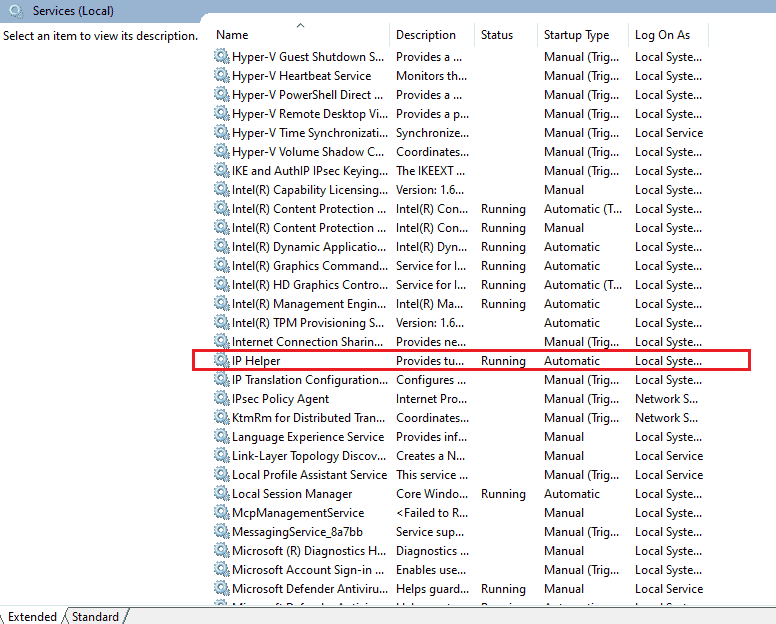Click the Hyper-V Heartbeat Service gear icon

pyautogui.click(x=221, y=75)
